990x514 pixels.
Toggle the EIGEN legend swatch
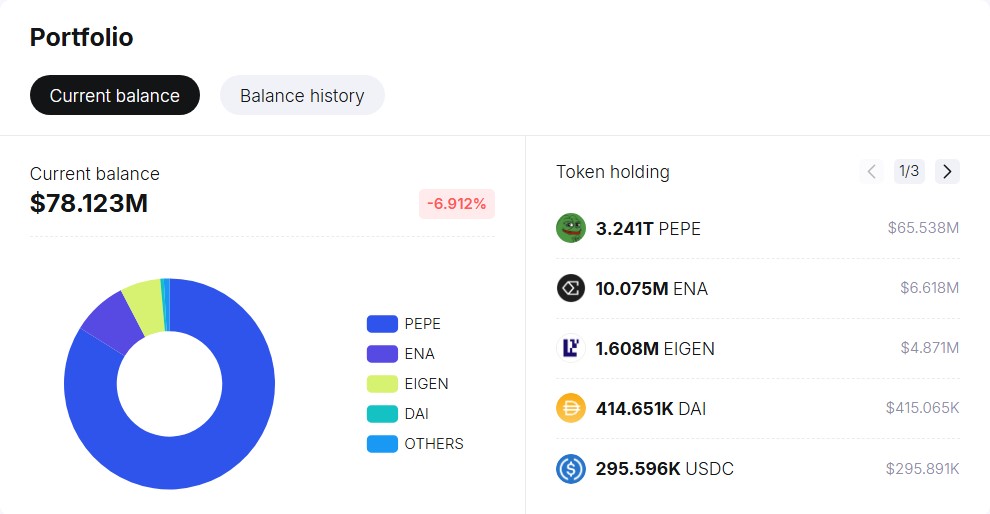[x=382, y=384]
